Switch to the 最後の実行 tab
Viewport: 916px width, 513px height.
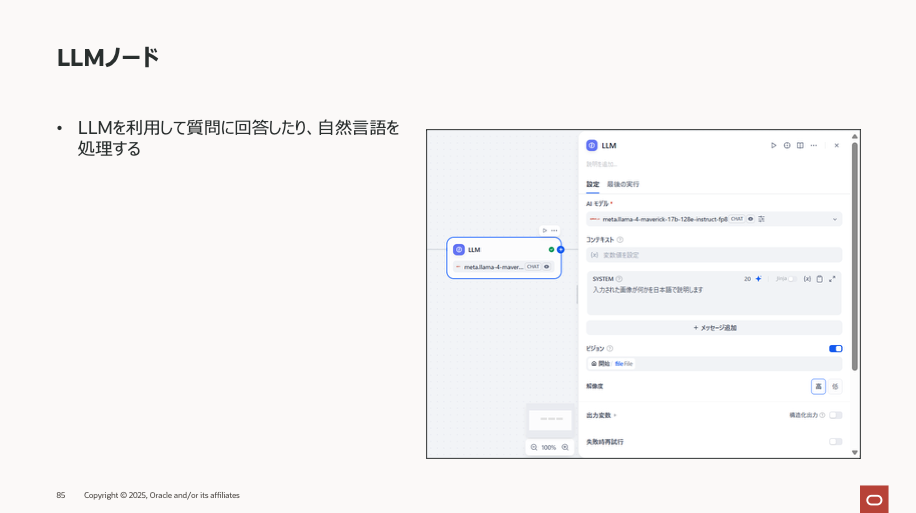[623, 184]
